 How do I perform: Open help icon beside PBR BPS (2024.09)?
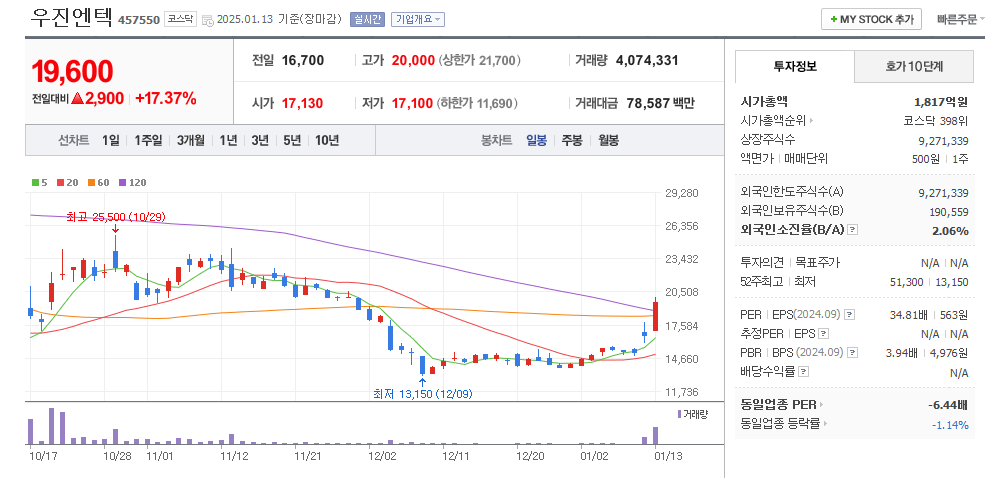(x=853, y=352)
